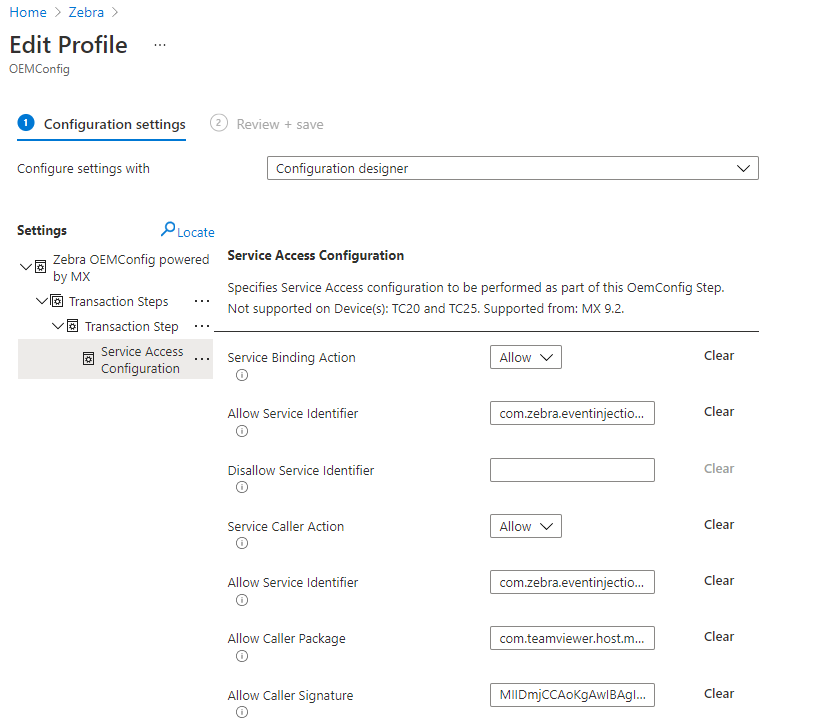Click info icon under Service Caller Action

point(241,543)
